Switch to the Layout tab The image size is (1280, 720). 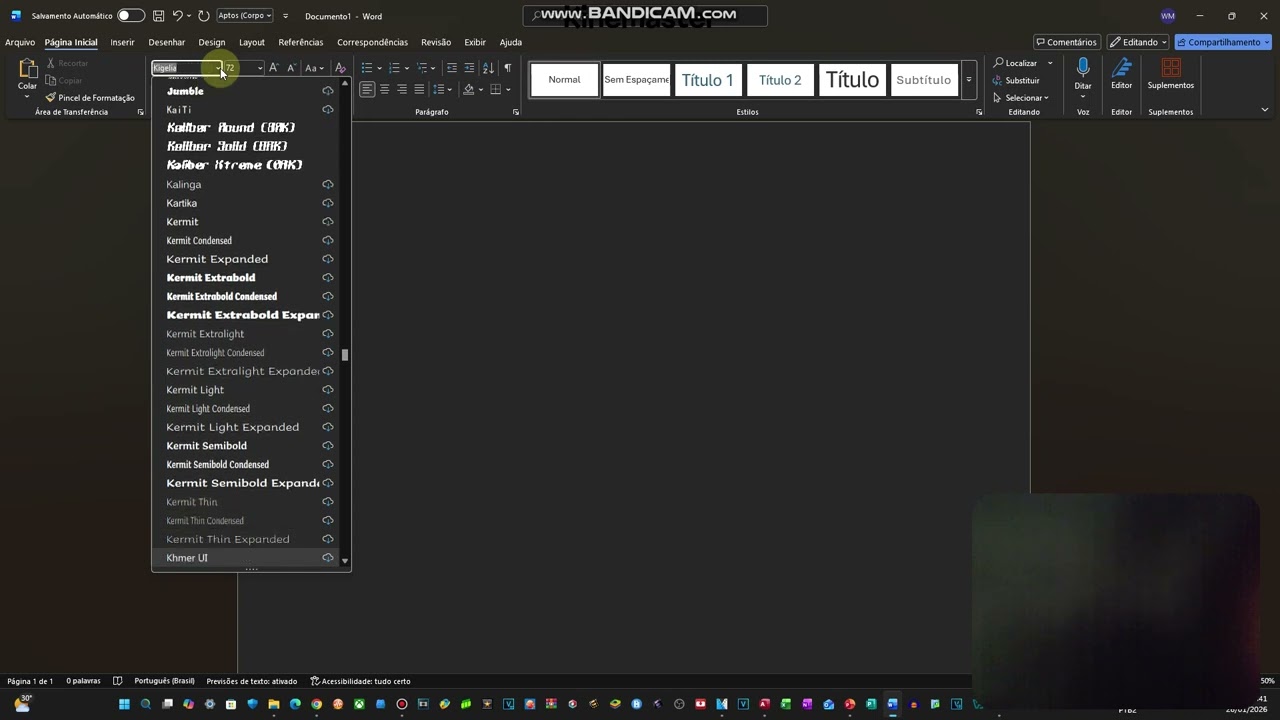pyautogui.click(x=252, y=42)
